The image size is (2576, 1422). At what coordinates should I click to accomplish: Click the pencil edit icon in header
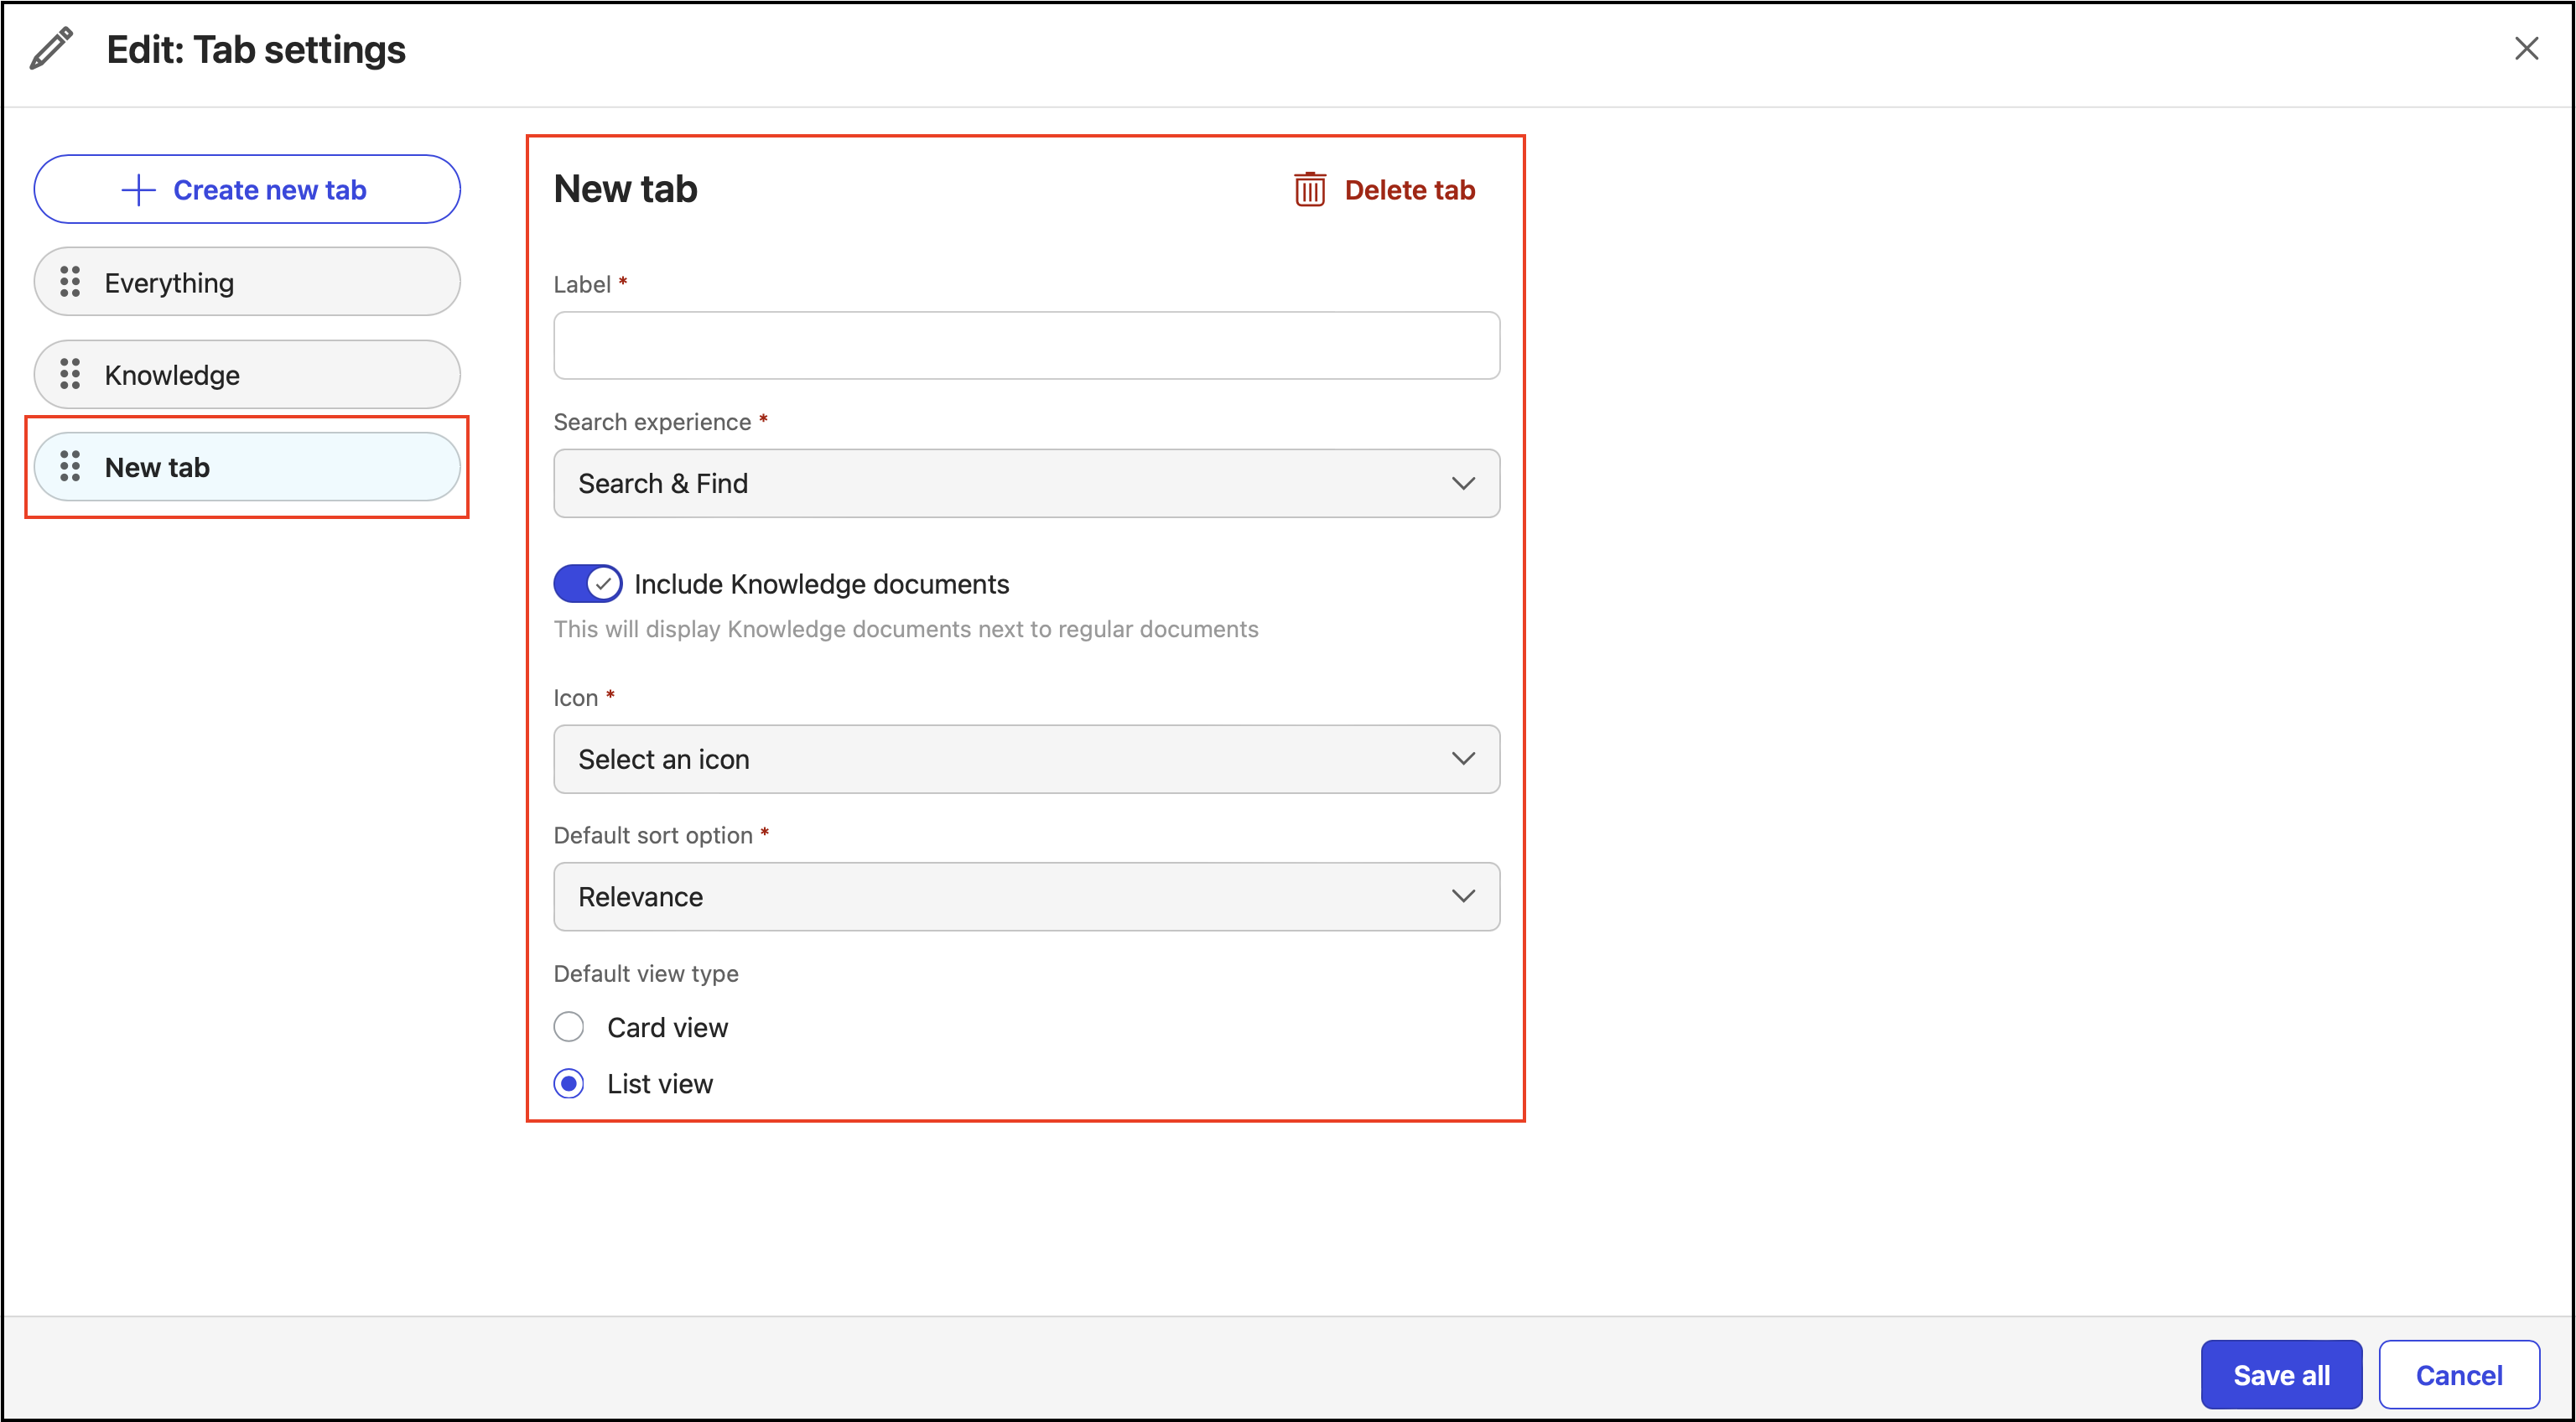click(x=51, y=48)
